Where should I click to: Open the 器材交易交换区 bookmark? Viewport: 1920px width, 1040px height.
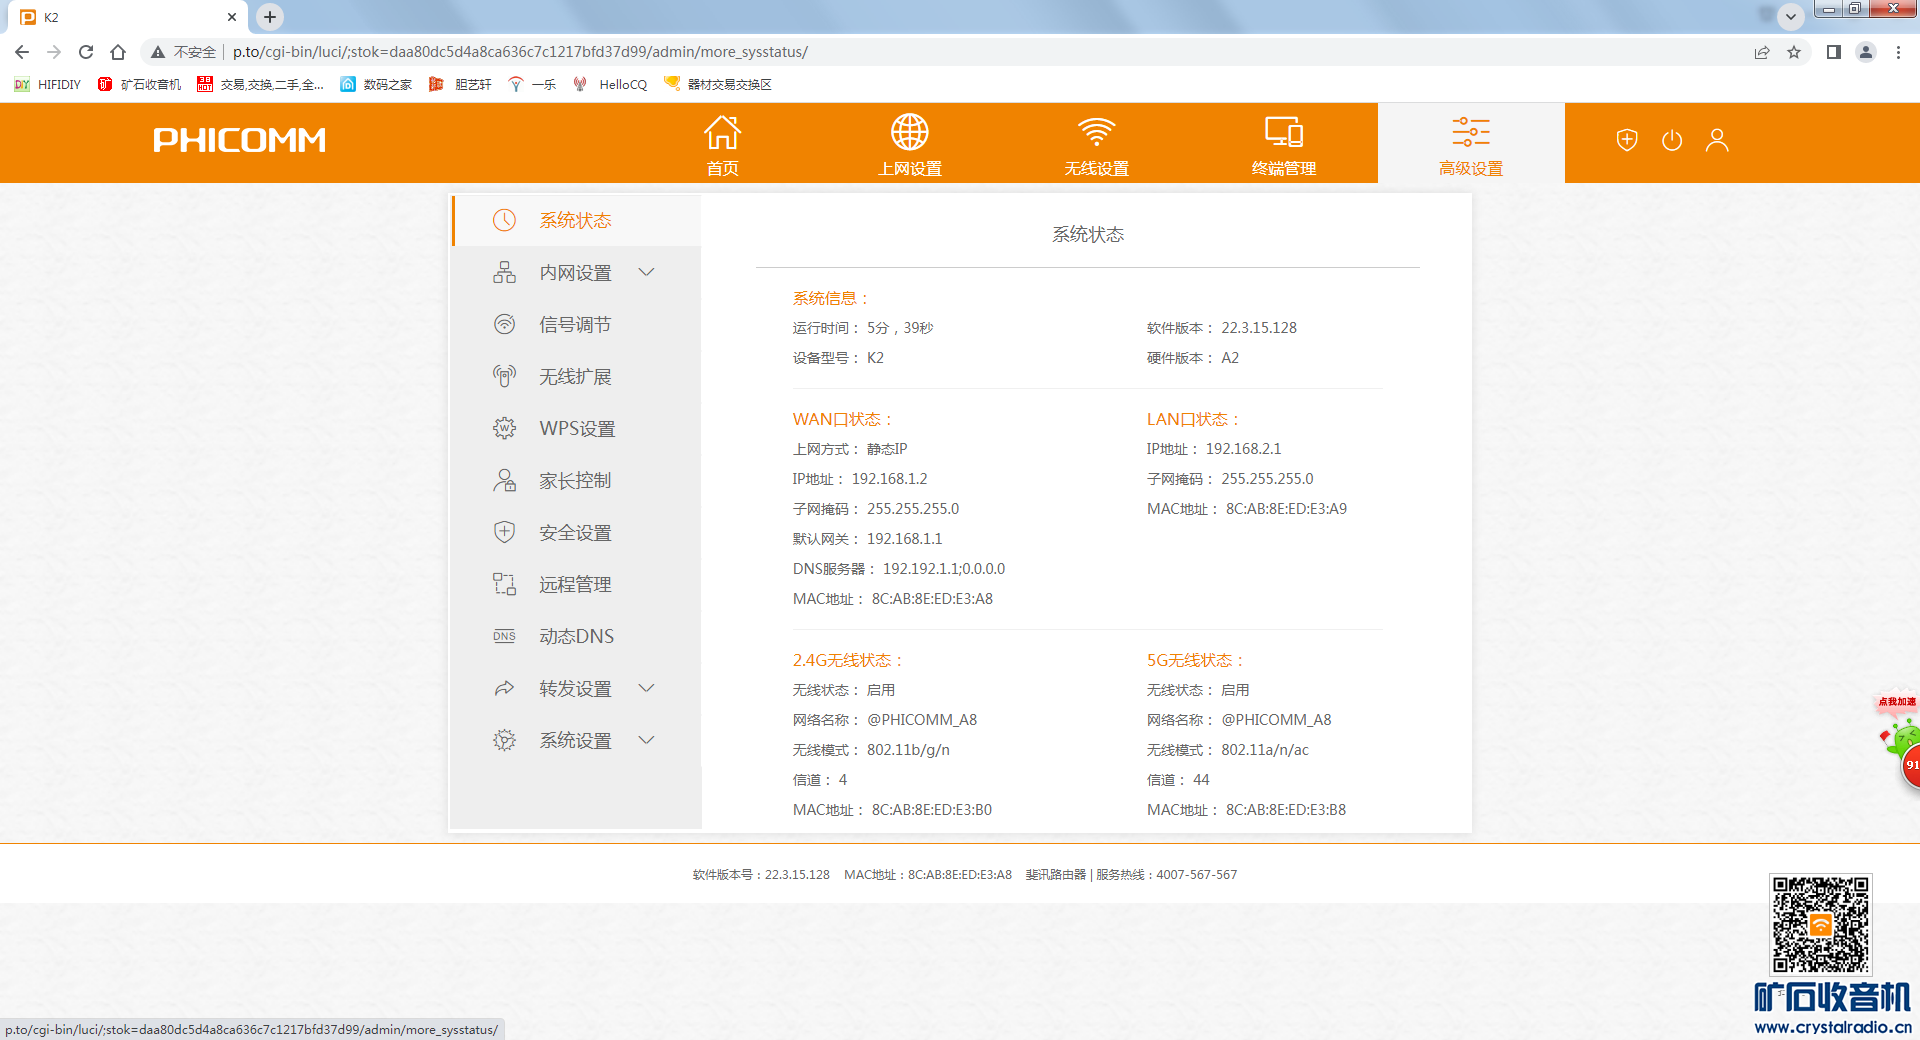[718, 84]
